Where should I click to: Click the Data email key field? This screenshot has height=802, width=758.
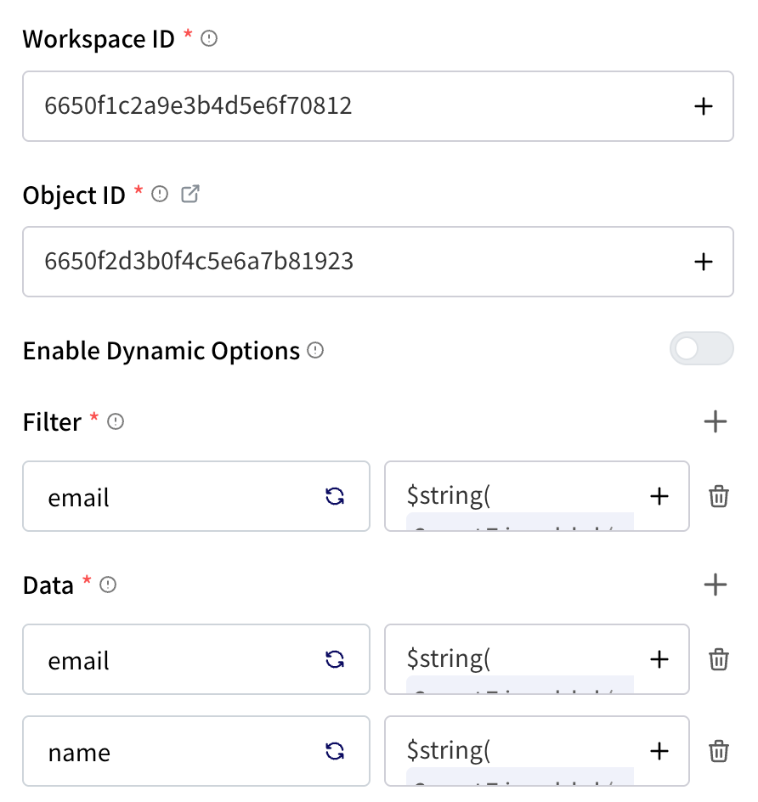click(196, 659)
